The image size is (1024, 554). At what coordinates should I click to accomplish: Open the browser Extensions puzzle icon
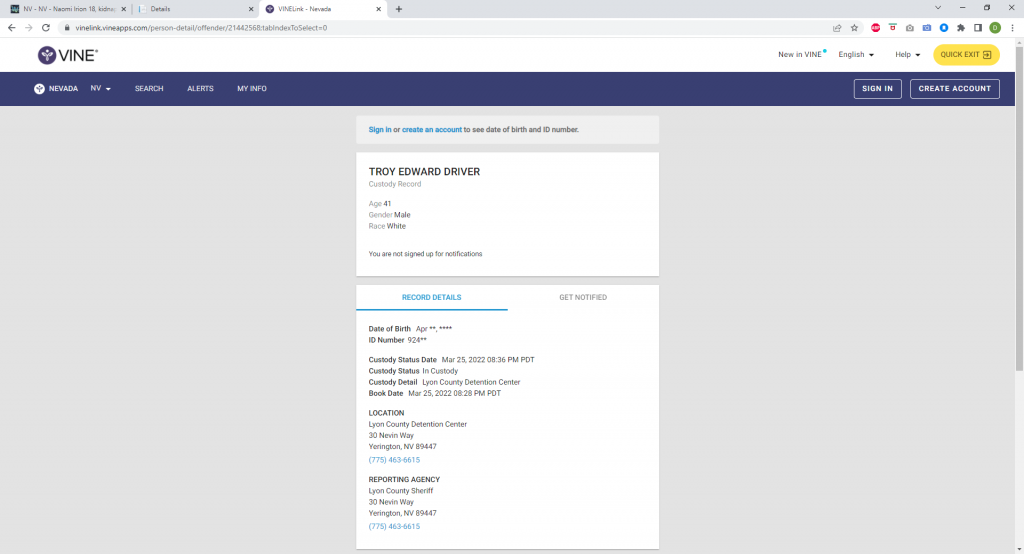[x=961, y=28]
